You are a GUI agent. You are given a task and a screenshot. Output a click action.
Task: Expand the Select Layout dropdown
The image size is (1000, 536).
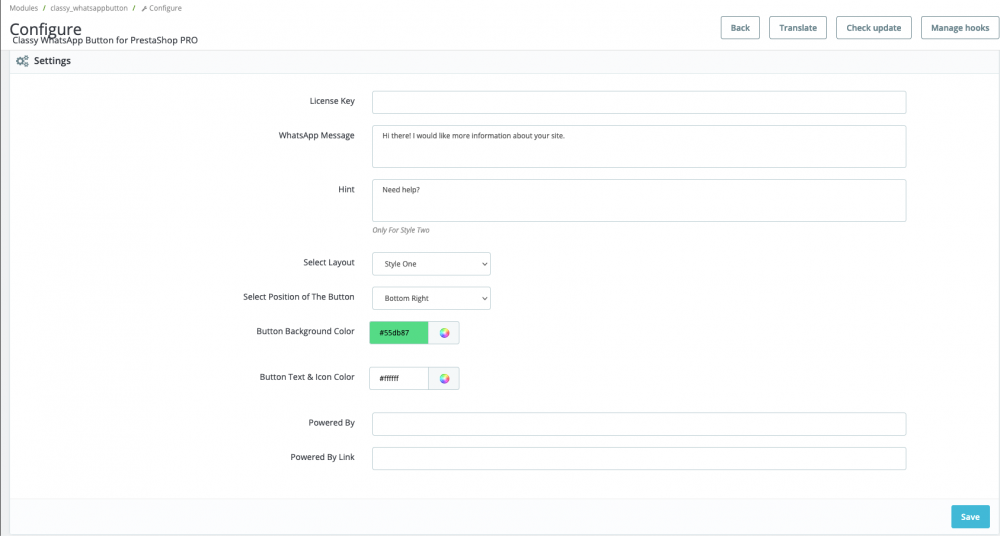[431, 264]
